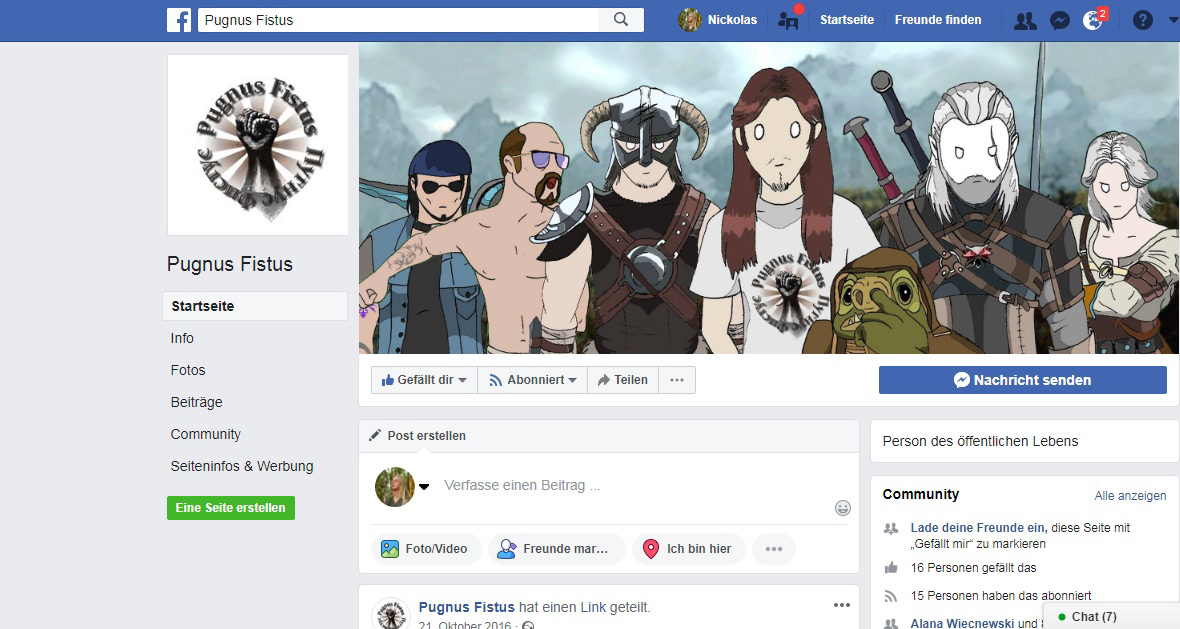Open the Chat (7) bar
This screenshot has width=1180, height=629.
point(1111,616)
